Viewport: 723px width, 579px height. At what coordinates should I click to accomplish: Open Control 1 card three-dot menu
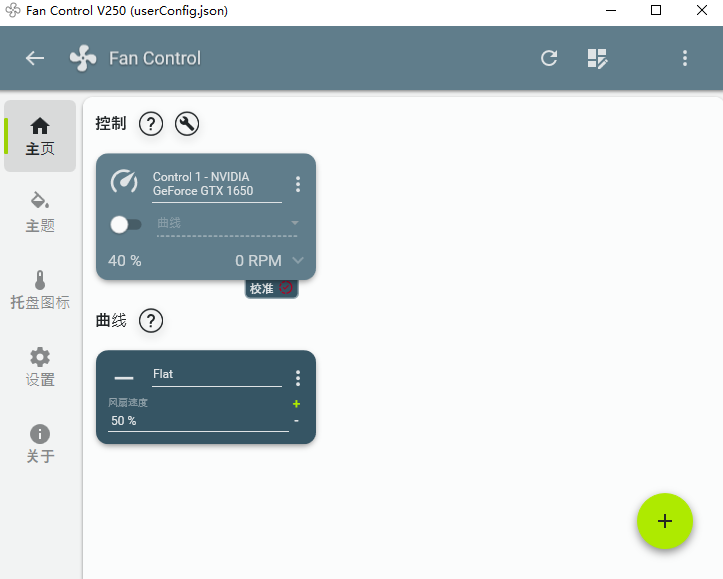(x=298, y=184)
